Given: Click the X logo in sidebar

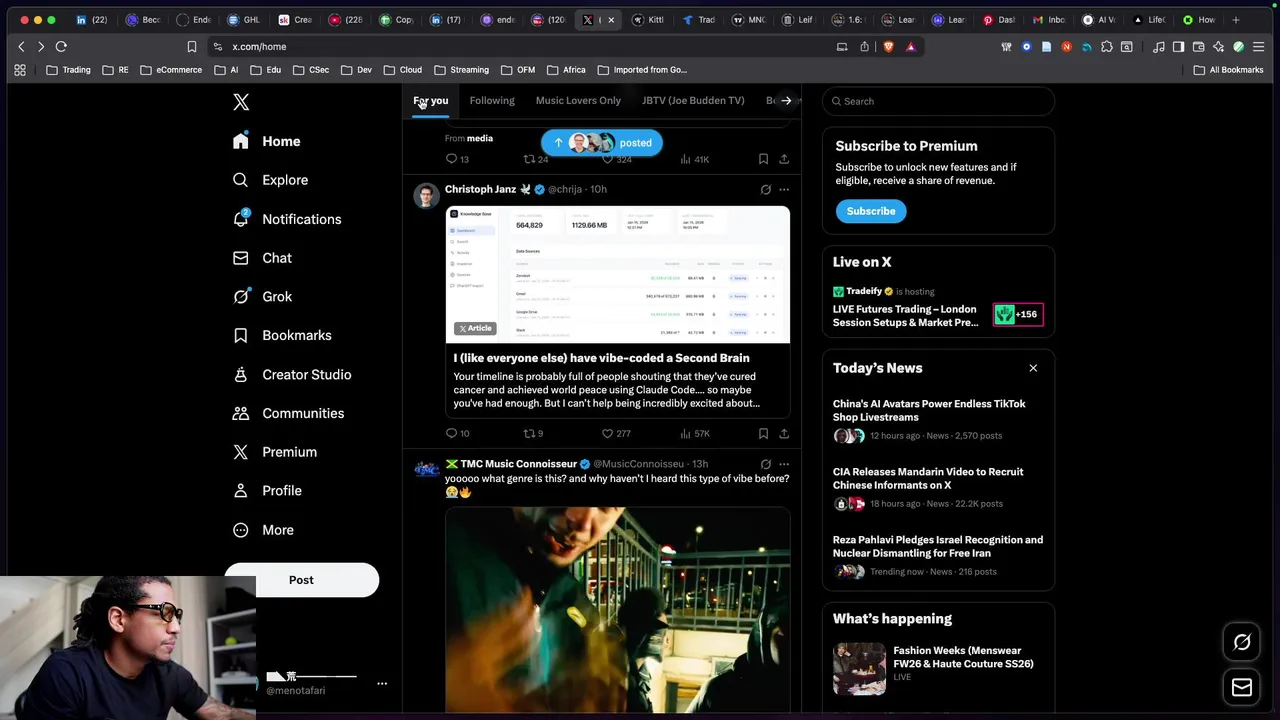Looking at the screenshot, I should tap(241, 102).
